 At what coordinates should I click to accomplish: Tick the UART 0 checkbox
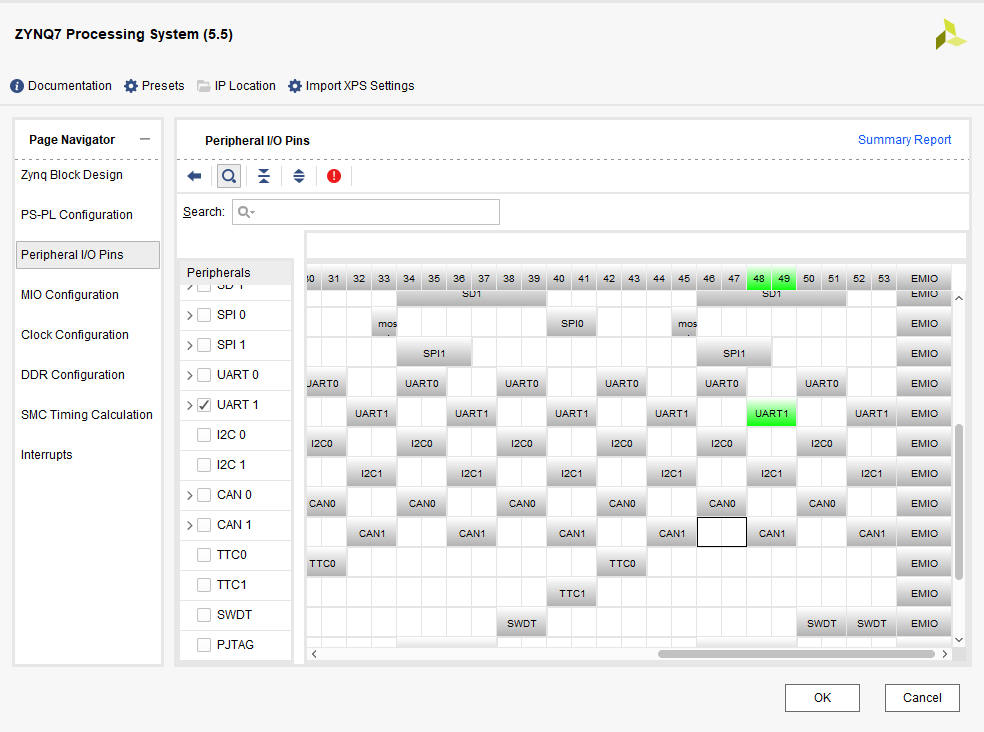point(204,375)
